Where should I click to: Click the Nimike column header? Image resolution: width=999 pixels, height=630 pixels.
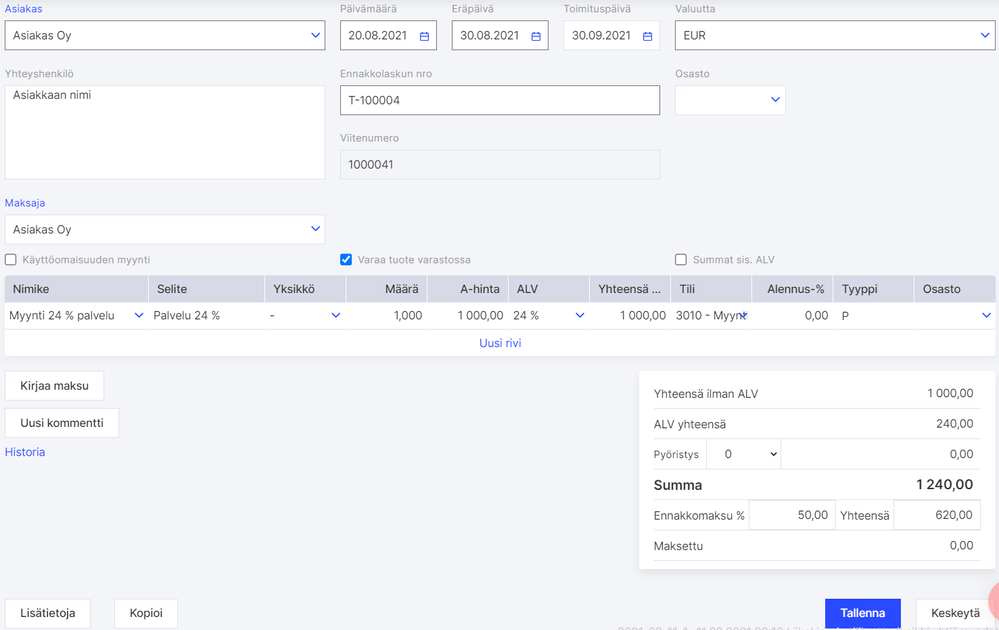pyautogui.click(x=76, y=289)
